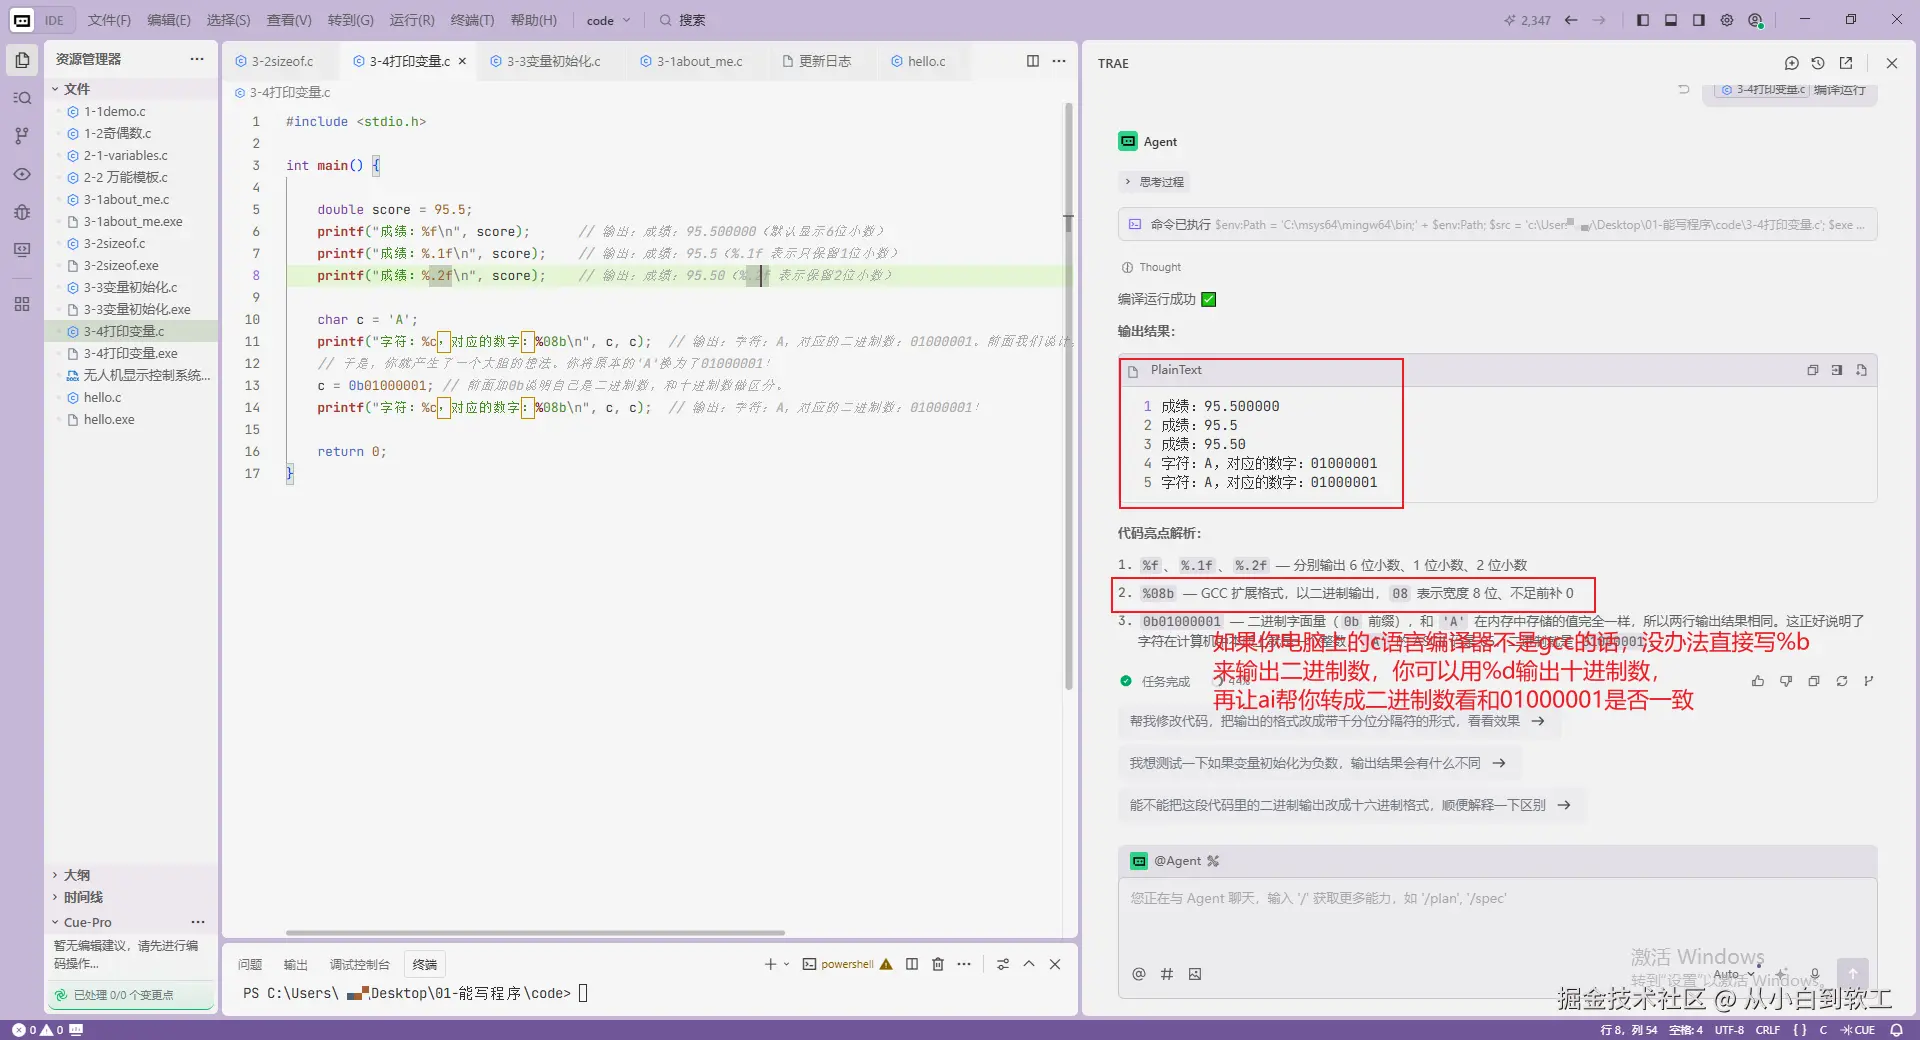The image size is (1920, 1040).
Task: Switch to the 问题 panel tab
Action: point(250,964)
